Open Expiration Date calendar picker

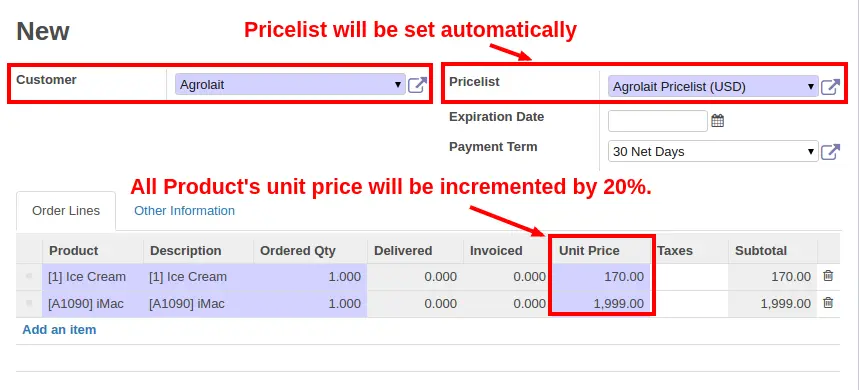coord(718,121)
